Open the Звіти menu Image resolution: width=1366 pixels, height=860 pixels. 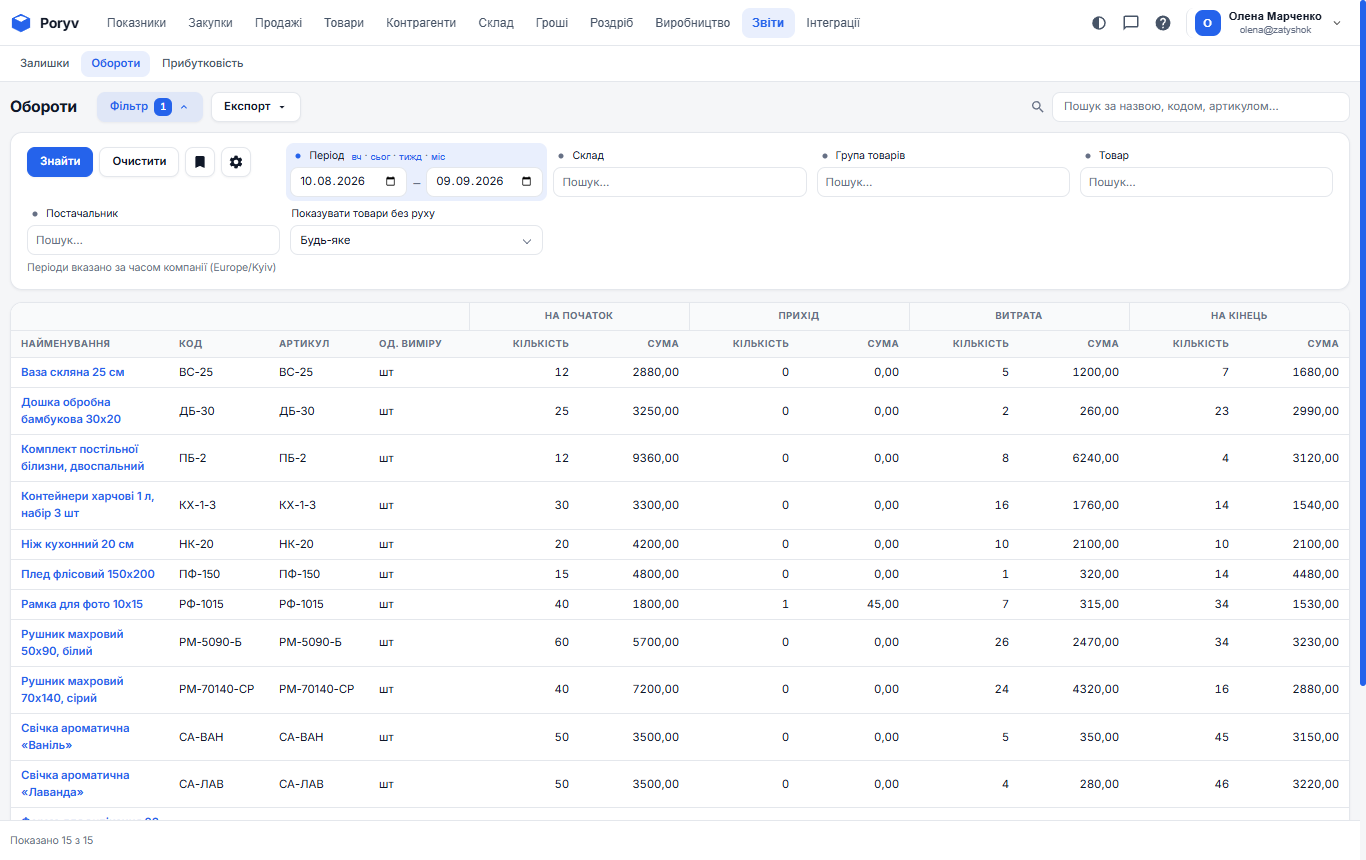[768, 23]
